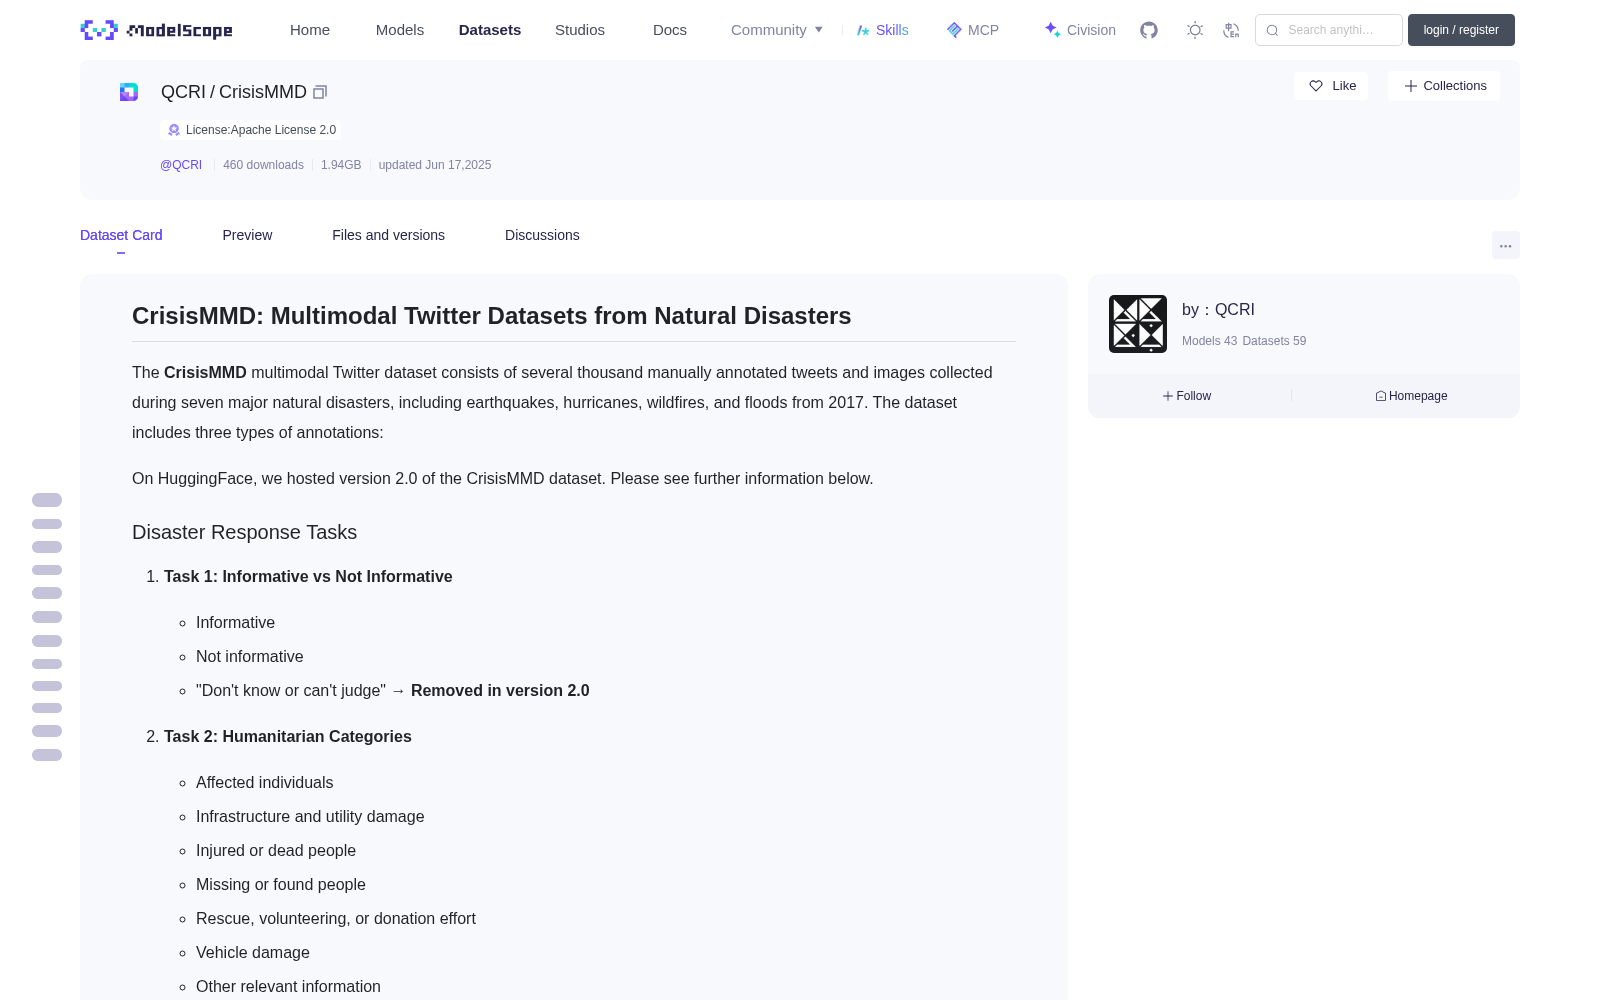Focus the Search anything input field
1600x1000 pixels.
click(x=1329, y=30)
